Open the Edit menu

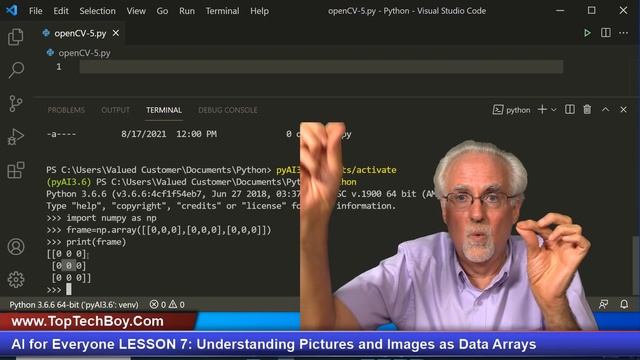click(x=61, y=11)
